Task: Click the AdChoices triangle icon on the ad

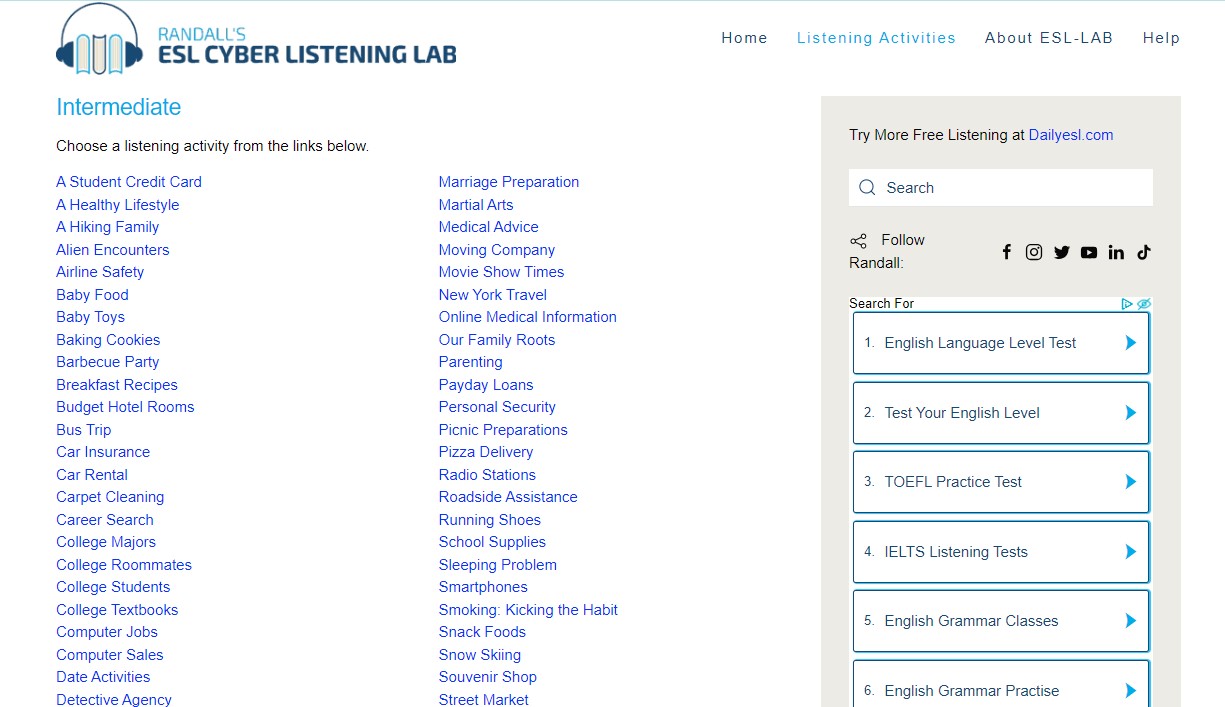Action: coord(1127,303)
